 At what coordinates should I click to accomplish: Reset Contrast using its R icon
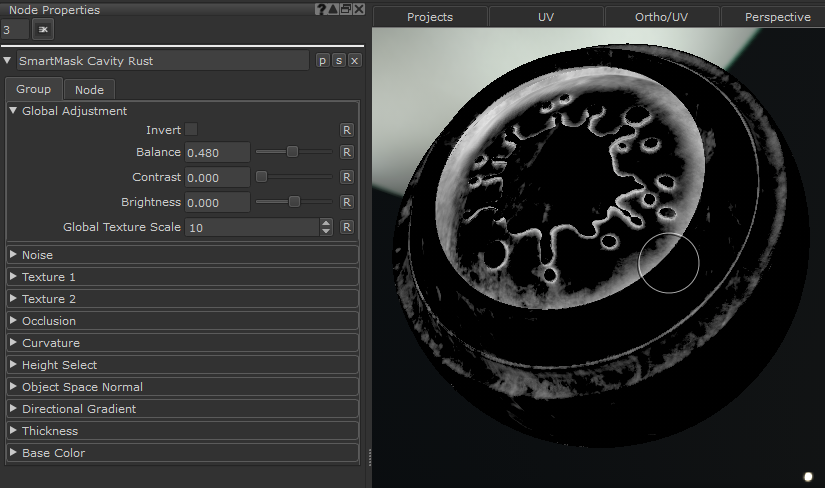point(347,177)
